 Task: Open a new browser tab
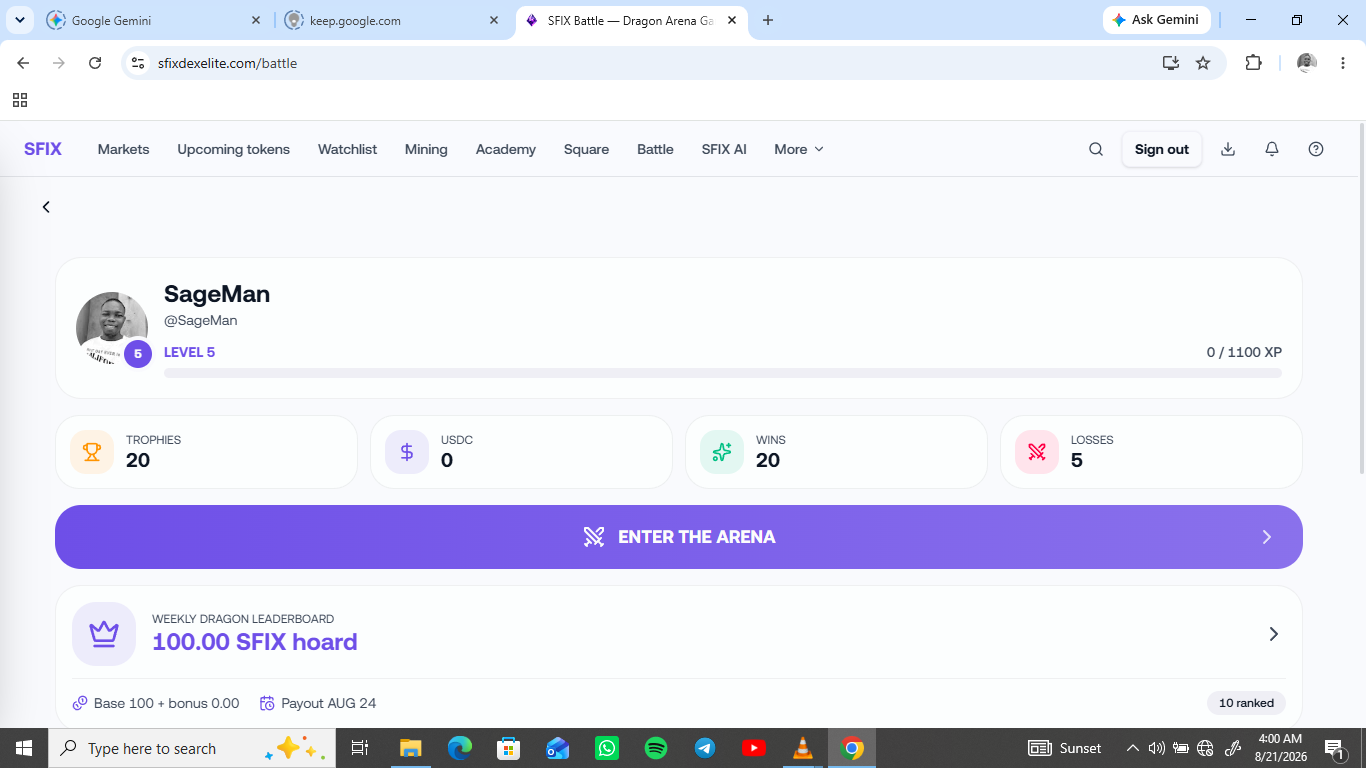pos(768,20)
